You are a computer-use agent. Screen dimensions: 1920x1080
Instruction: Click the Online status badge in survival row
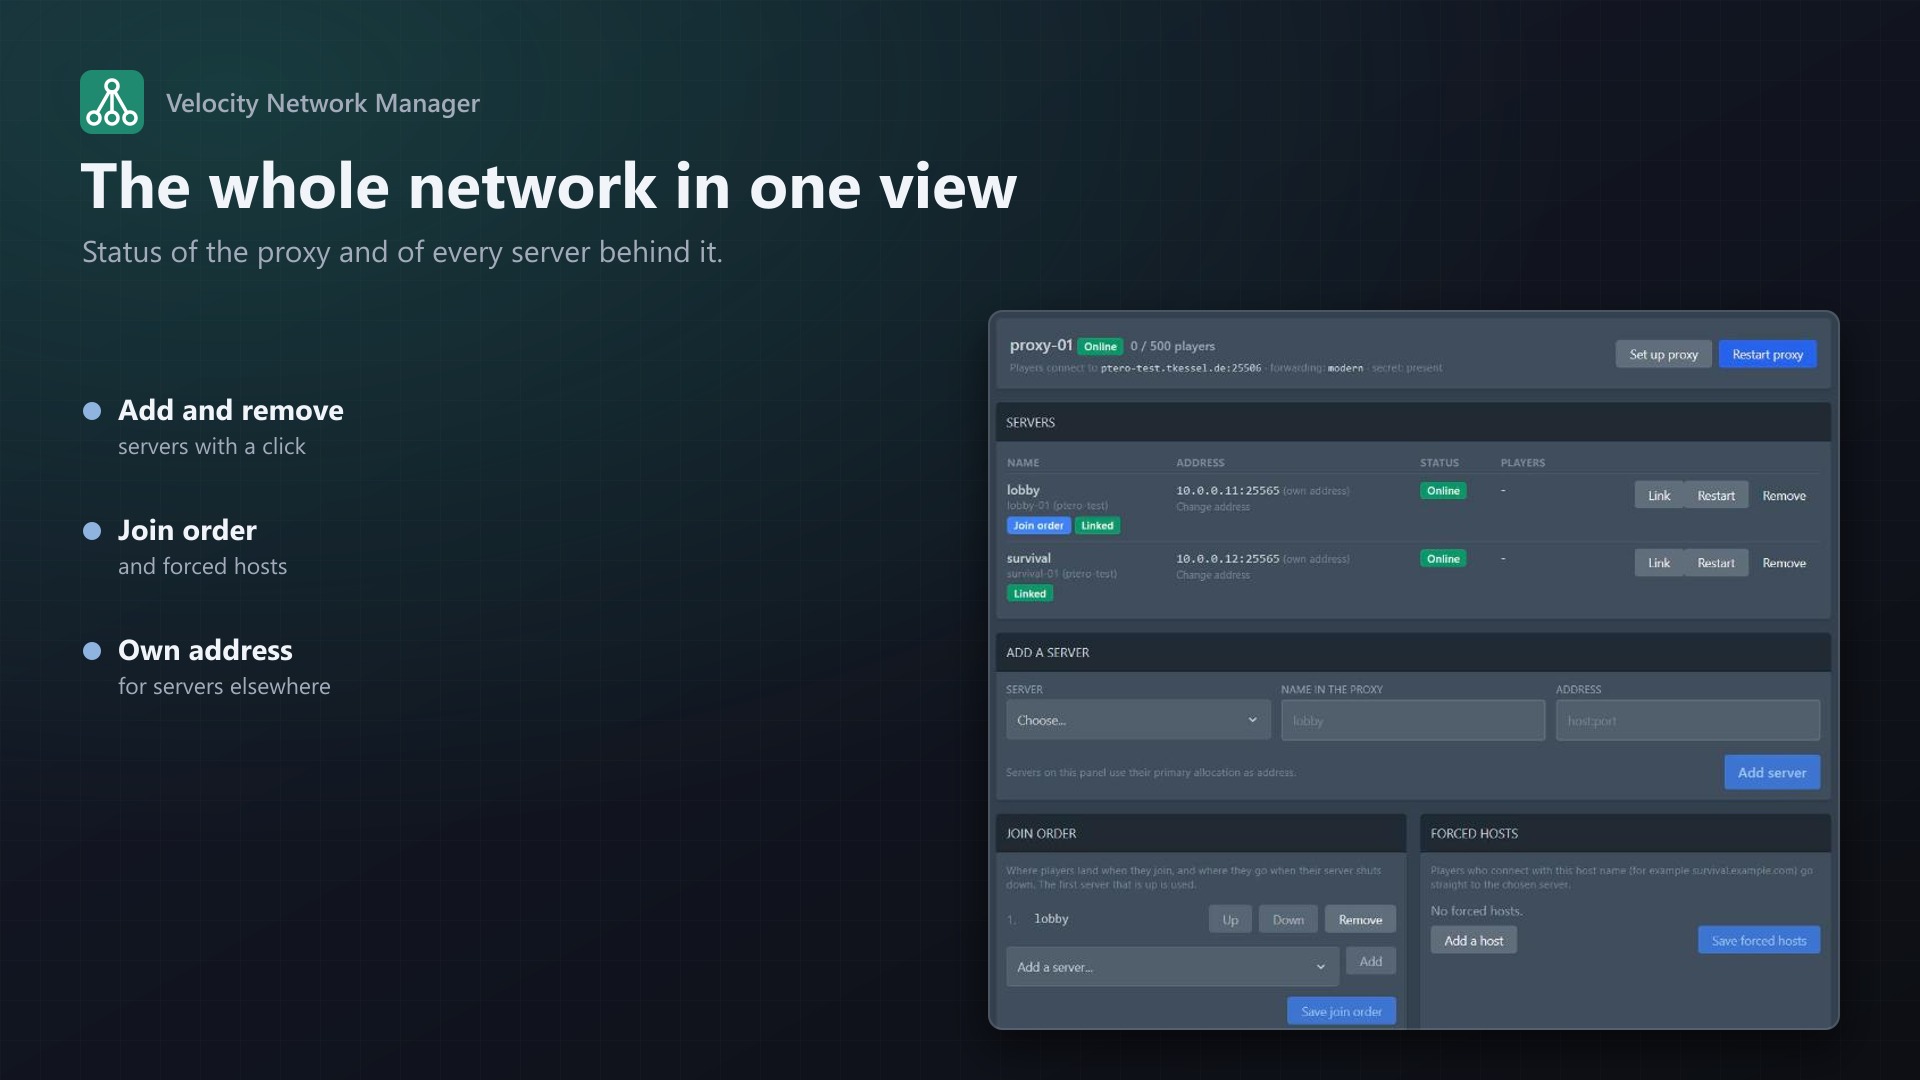tap(1443, 558)
